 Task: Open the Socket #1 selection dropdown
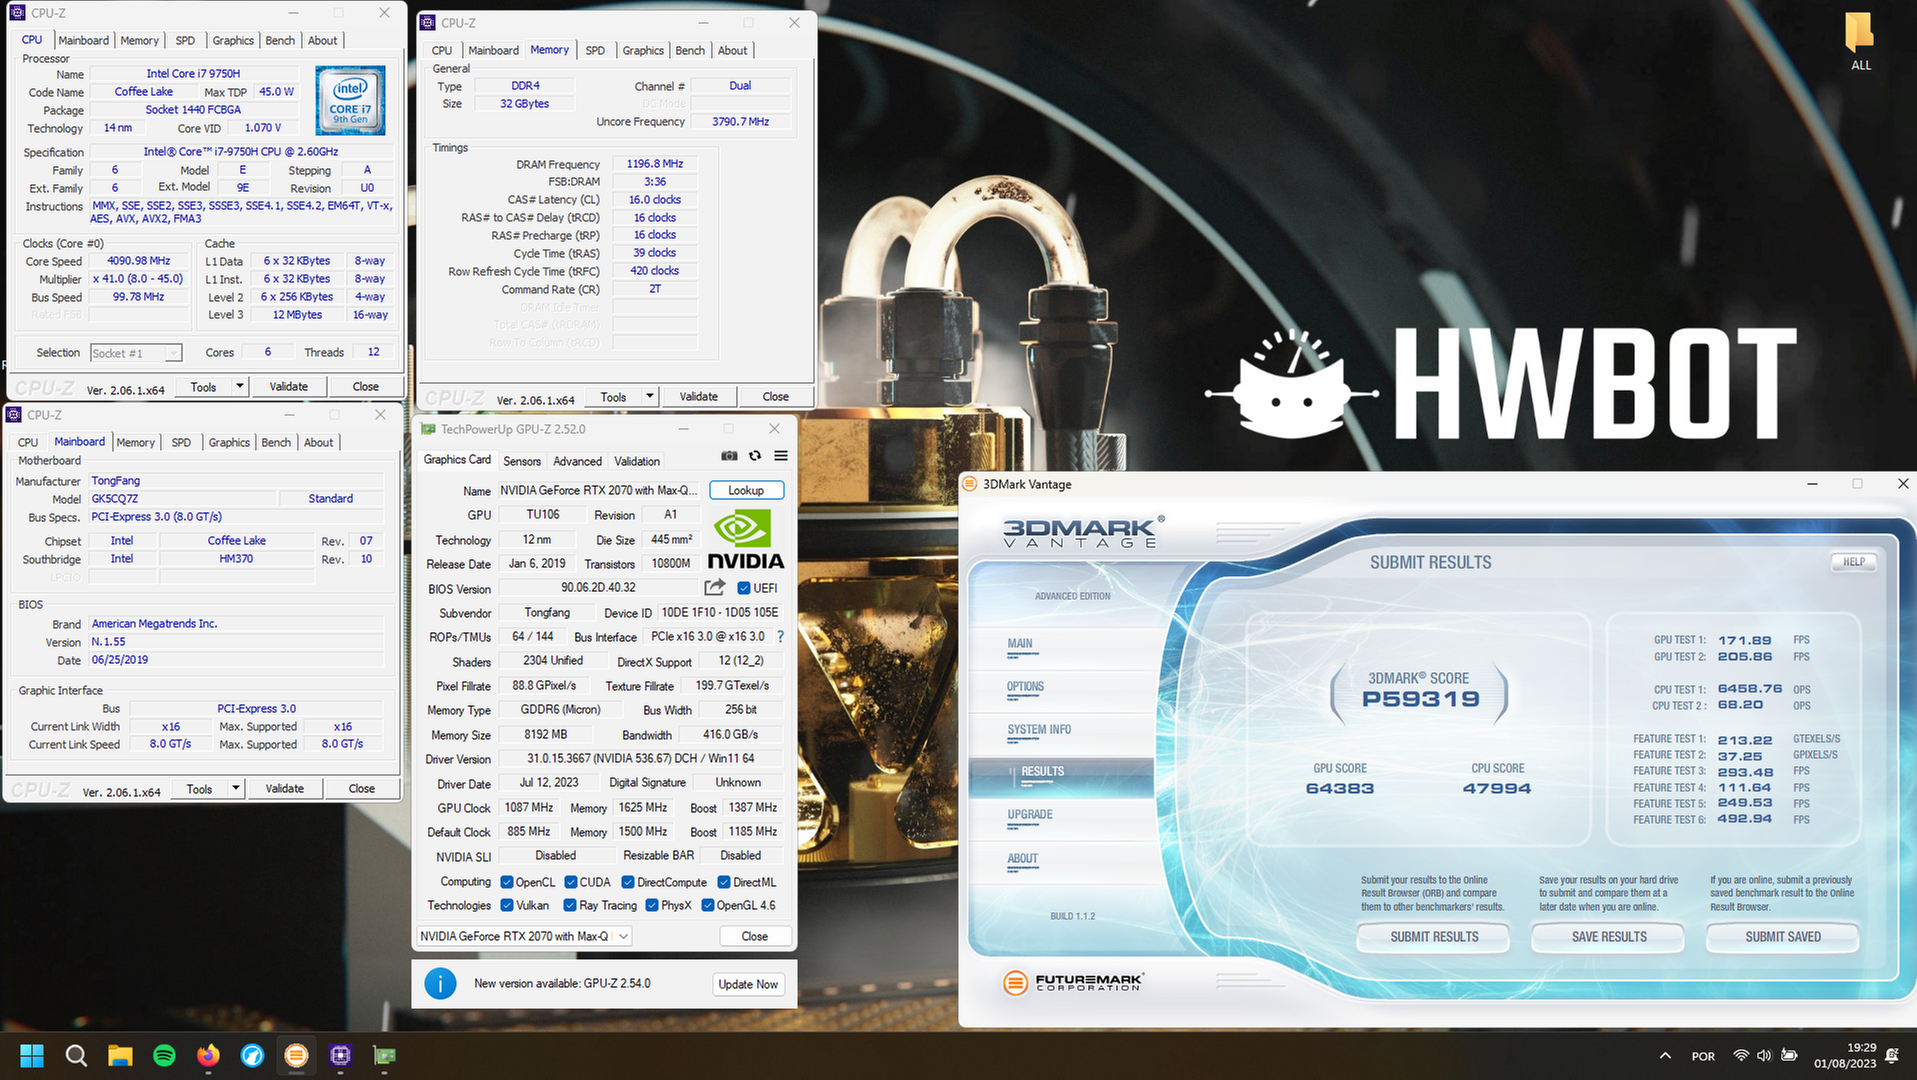[x=136, y=353]
